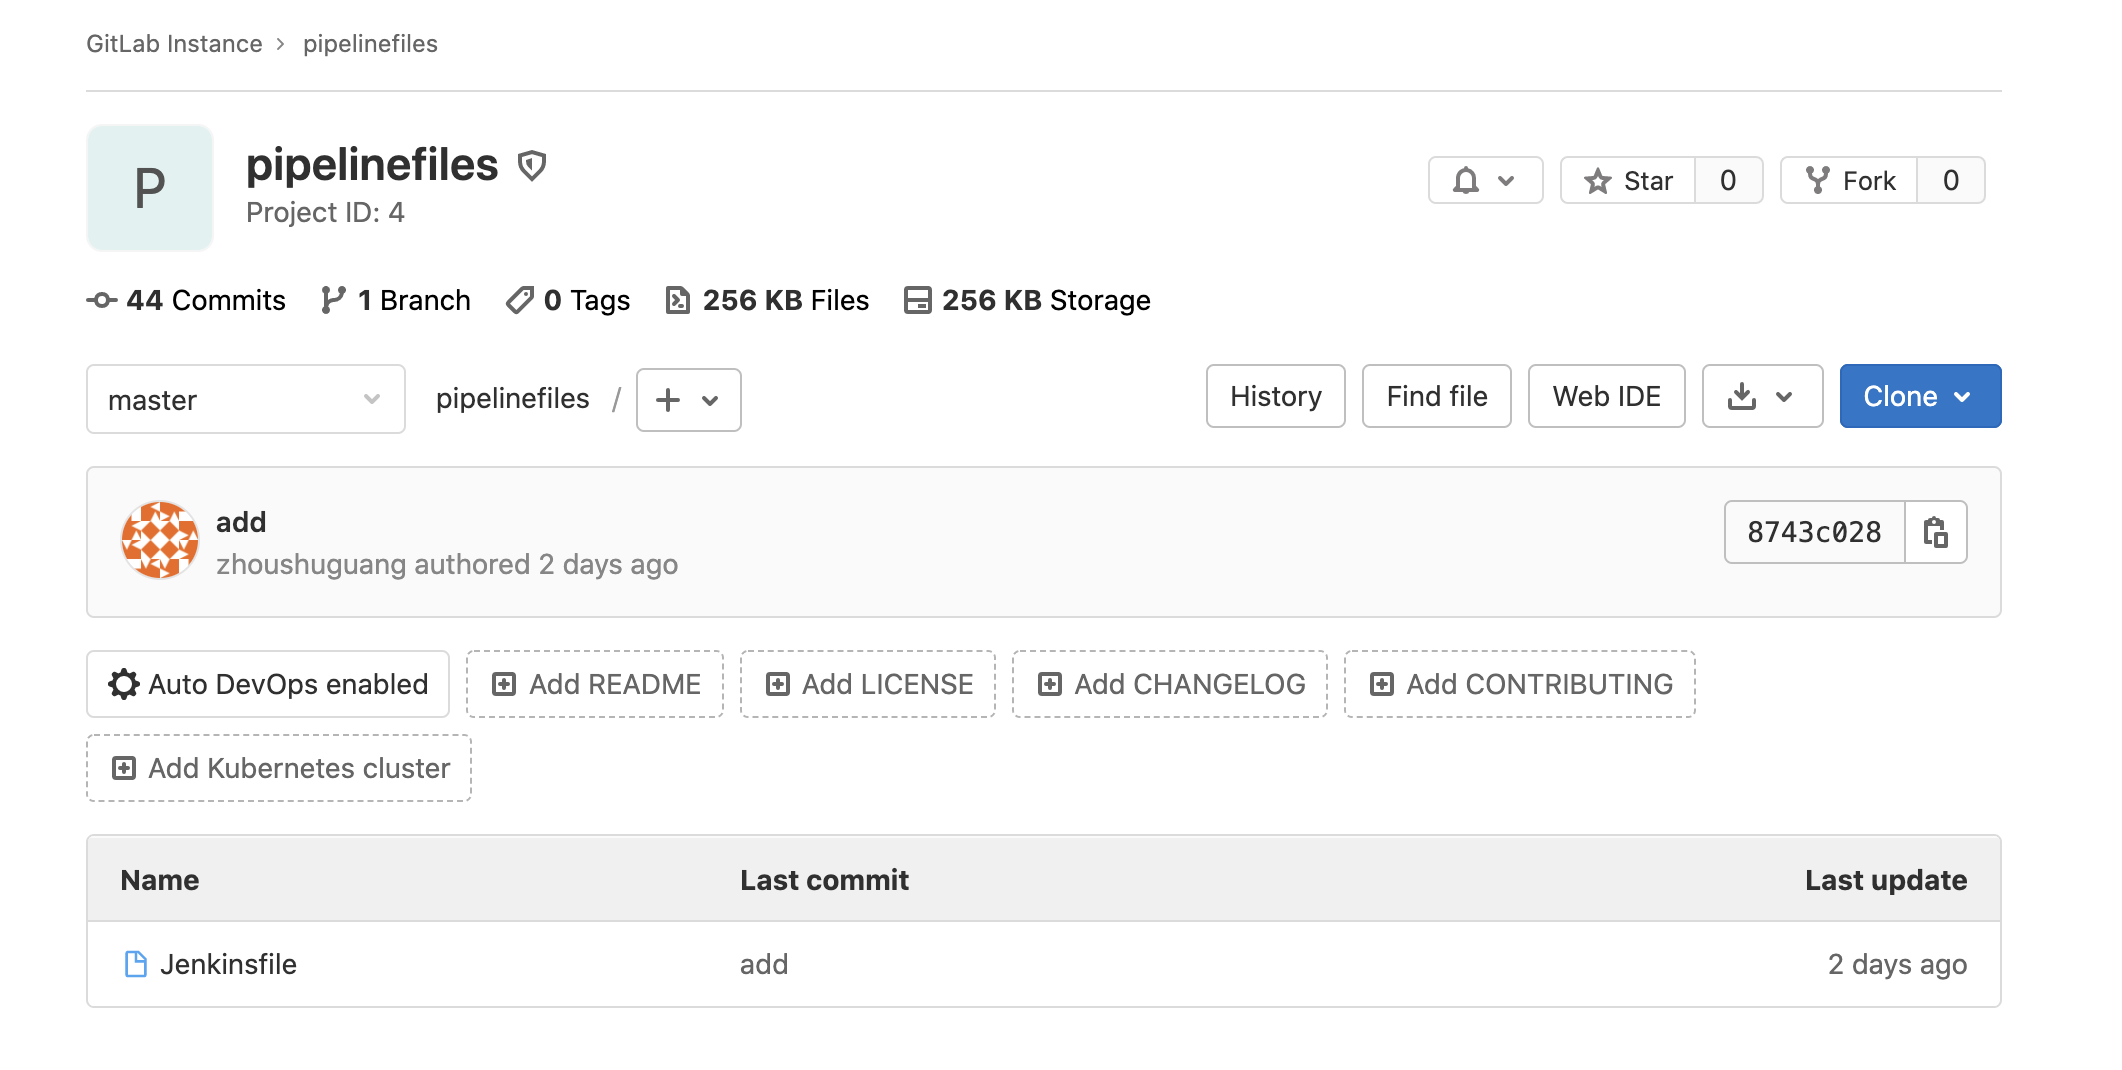Click the plus add-file dropdown button

point(688,400)
